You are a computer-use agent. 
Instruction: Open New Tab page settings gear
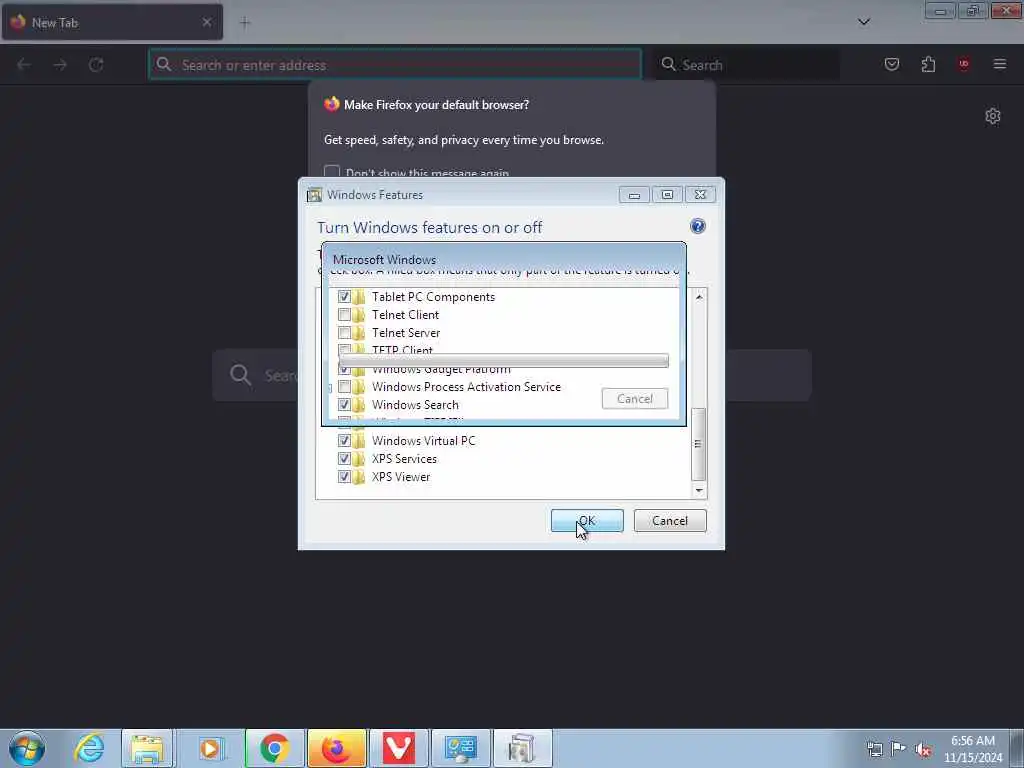click(993, 116)
